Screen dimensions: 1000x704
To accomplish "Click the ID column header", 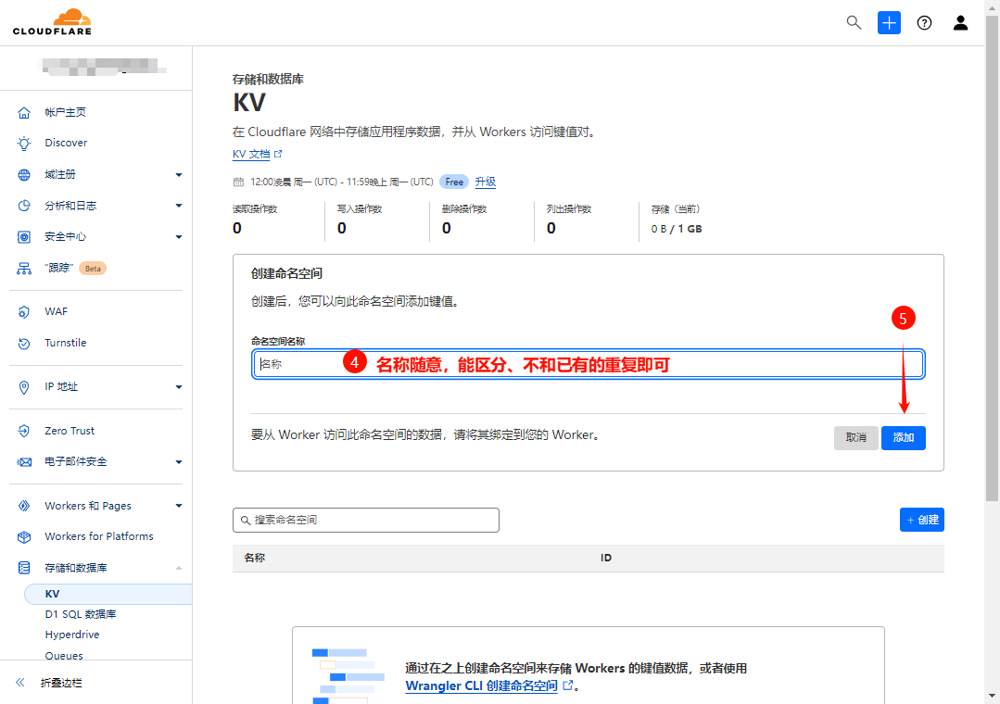I will [x=606, y=558].
